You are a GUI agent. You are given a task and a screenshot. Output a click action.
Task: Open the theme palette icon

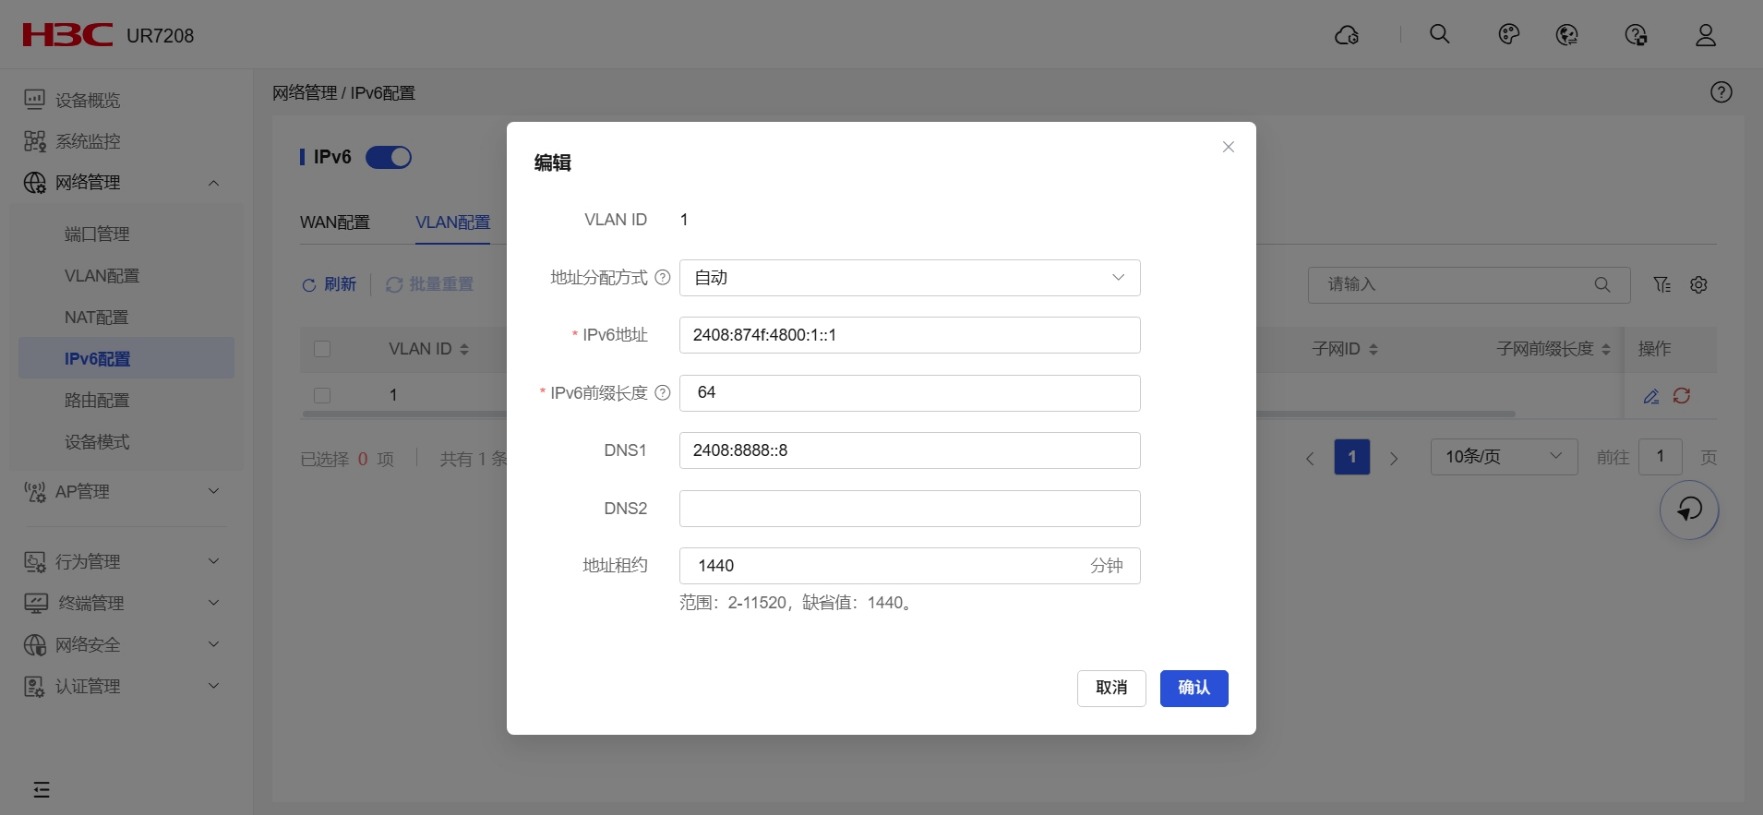(x=1508, y=35)
